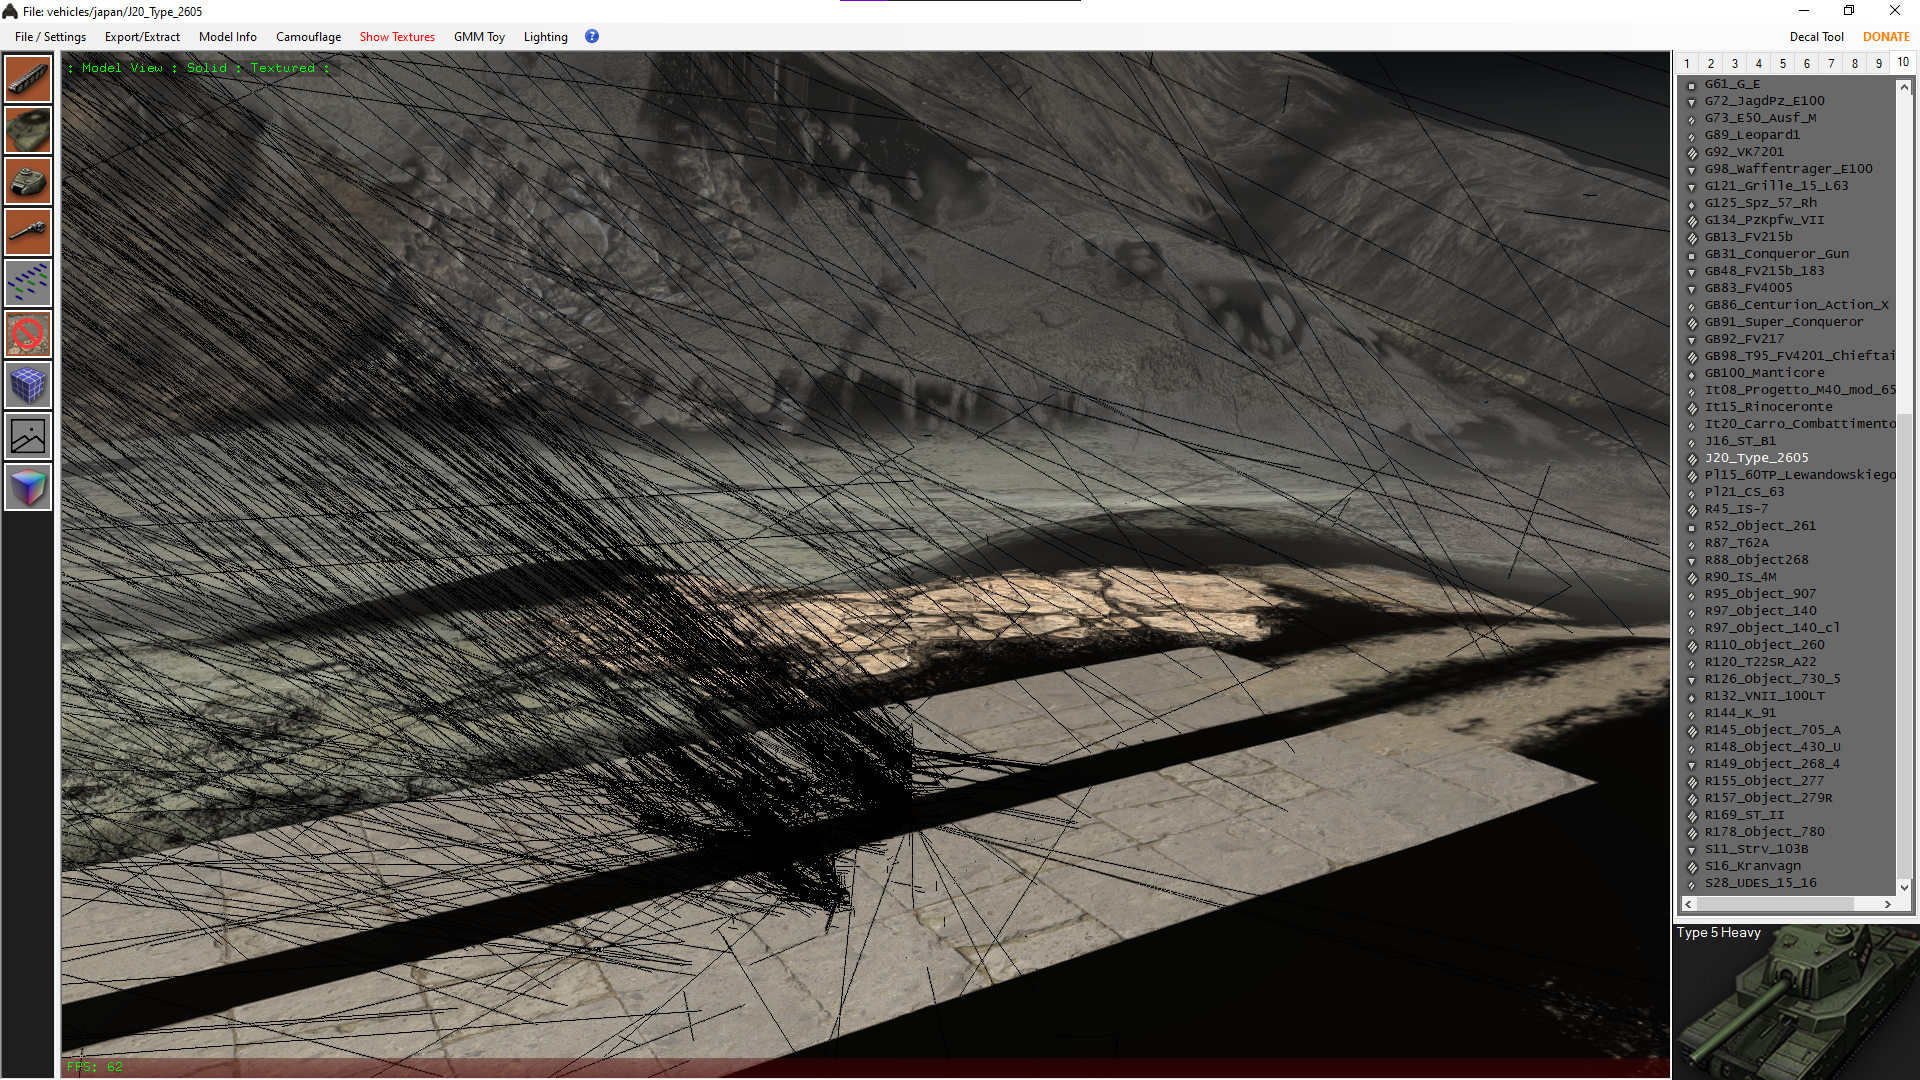Click the blue-green dashes grid icon
Image resolution: width=1920 pixels, height=1080 pixels.
pyautogui.click(x=28, y=283)
